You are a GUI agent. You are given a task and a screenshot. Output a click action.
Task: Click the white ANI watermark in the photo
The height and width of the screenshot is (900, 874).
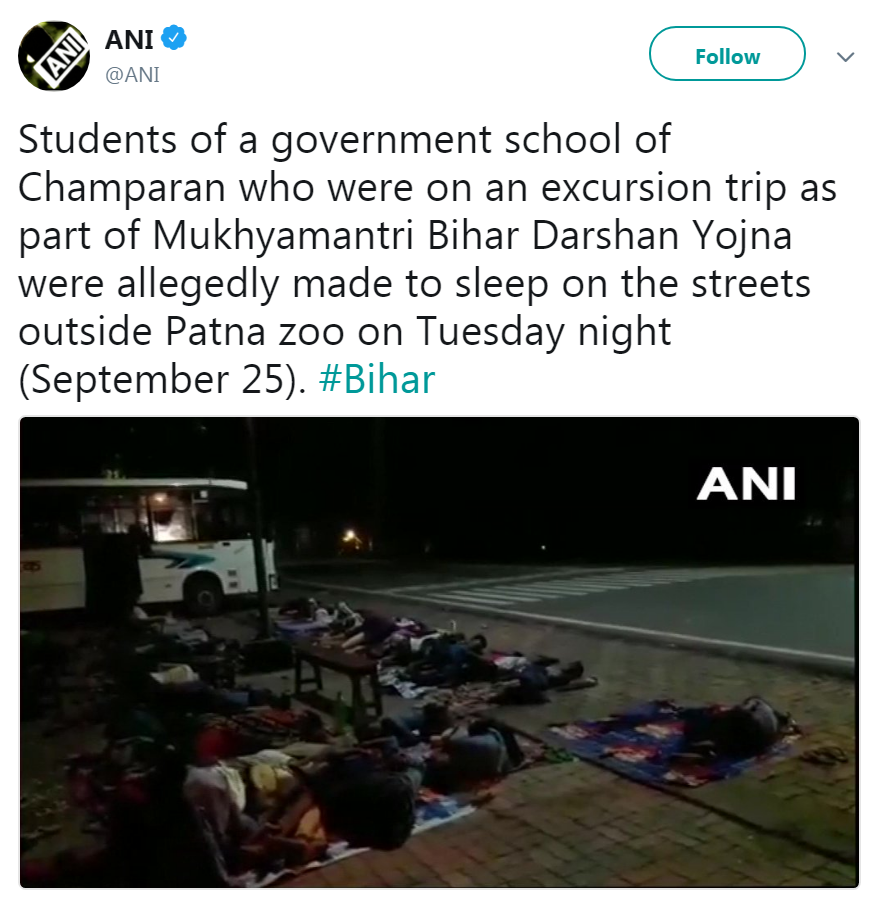[746, 483]
